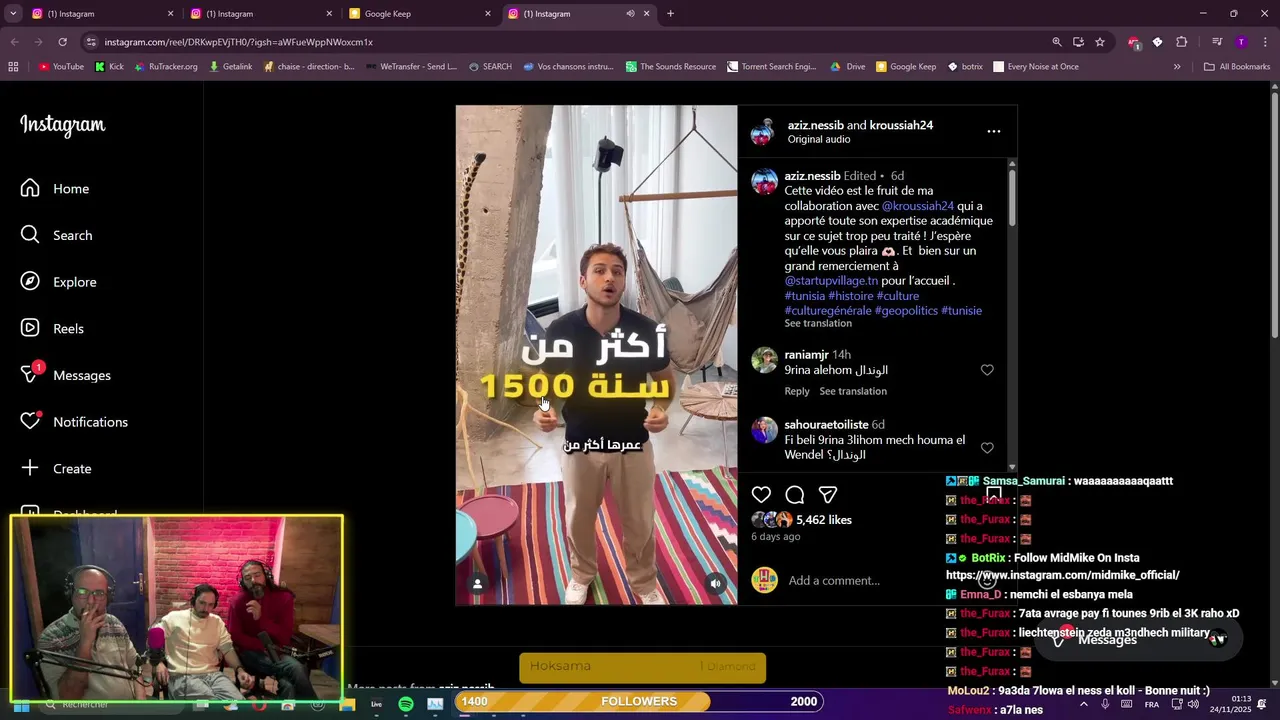
Task: Open Create in Instagram sidebar
Action: pyautogui.click(x=56, y=468)
